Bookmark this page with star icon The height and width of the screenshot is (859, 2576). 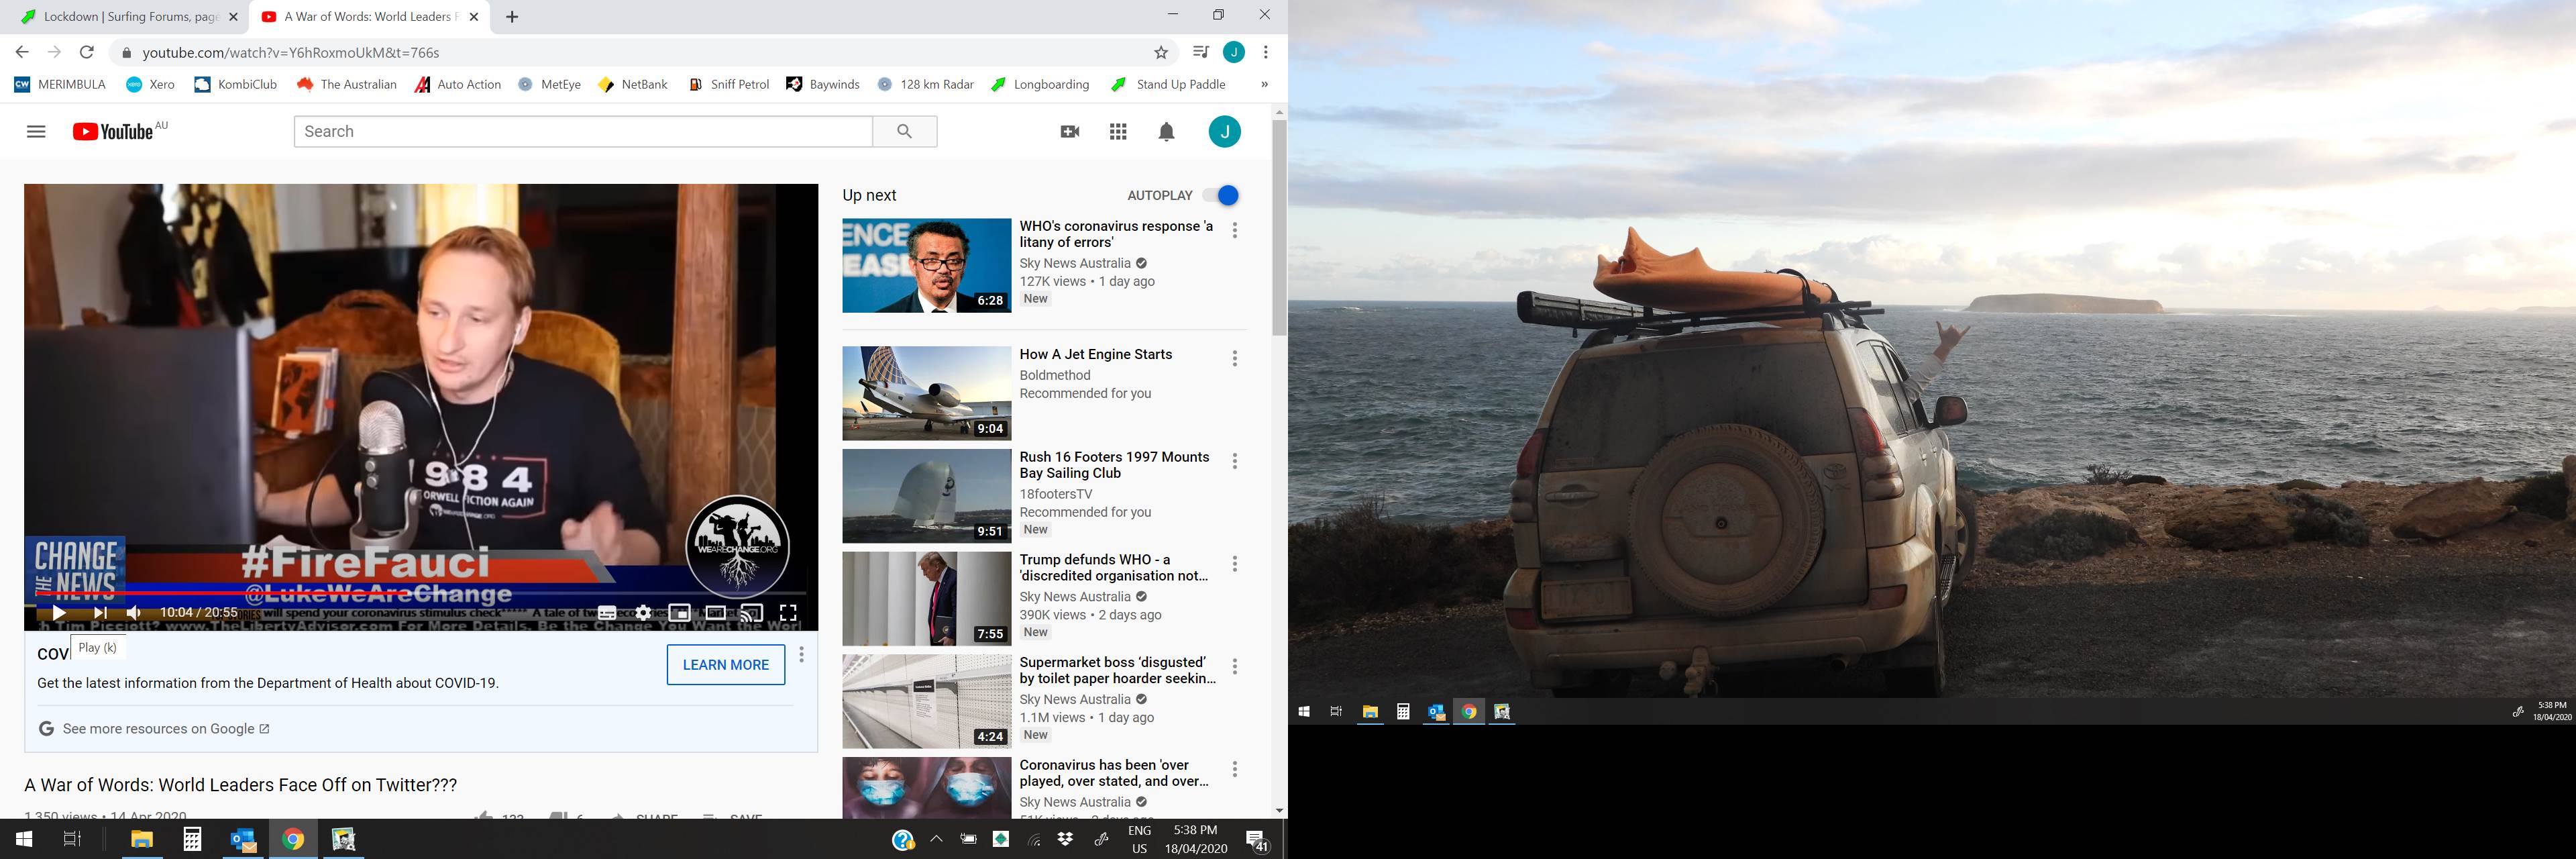coord(1161,52)
